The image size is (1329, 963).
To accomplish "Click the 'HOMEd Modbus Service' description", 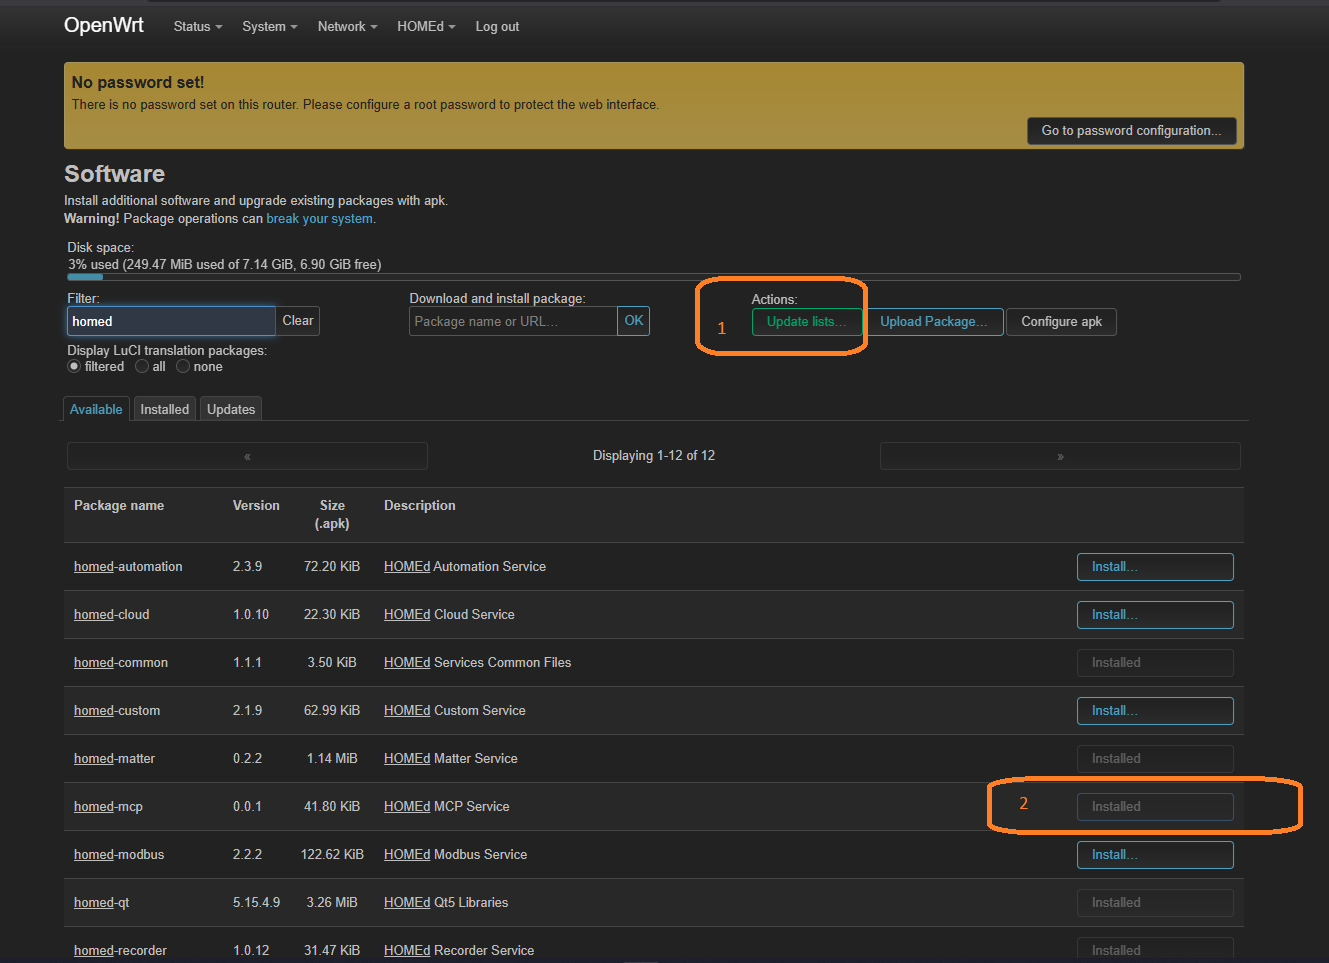I will pyautogui.click(x=455, y=855).
